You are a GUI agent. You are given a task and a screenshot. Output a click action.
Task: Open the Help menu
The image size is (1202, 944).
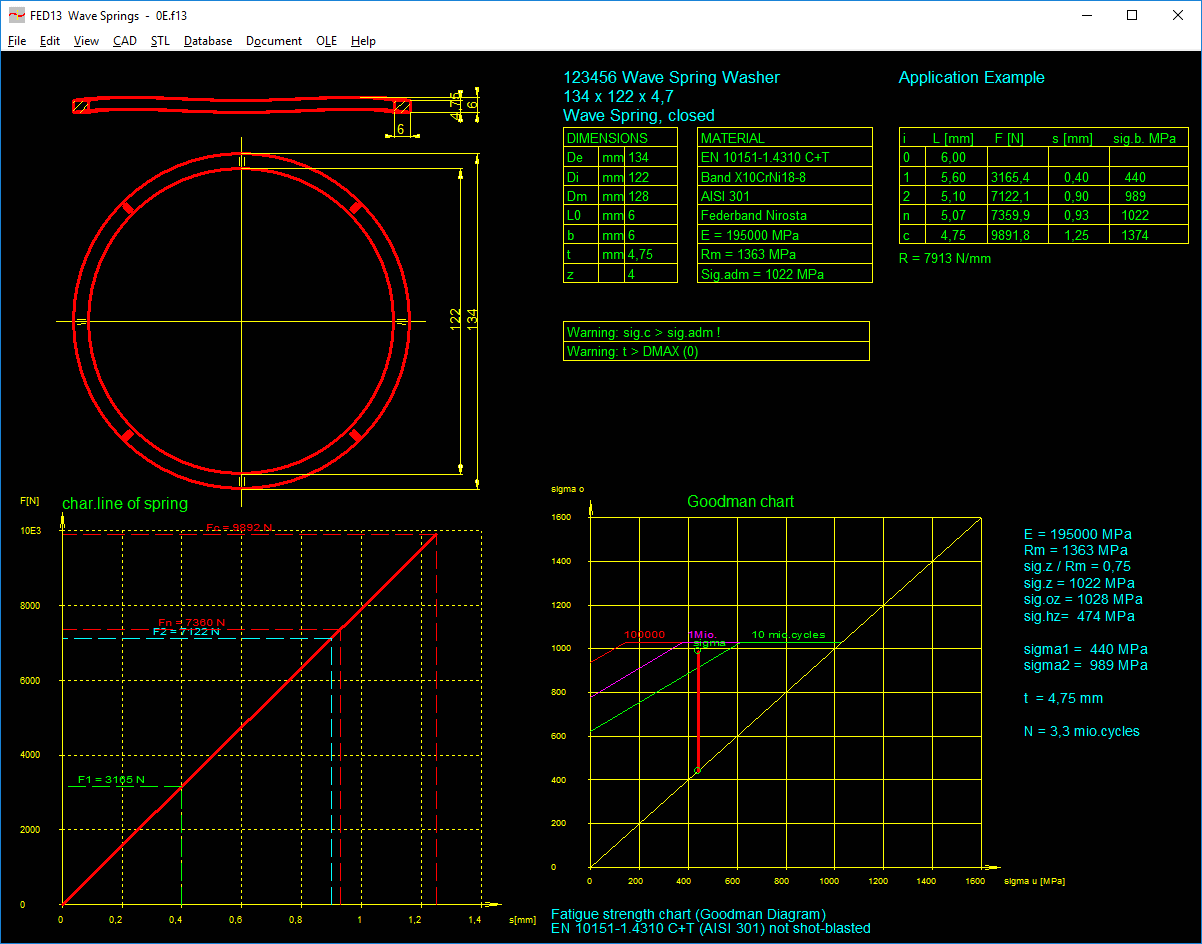coord(363,41)
